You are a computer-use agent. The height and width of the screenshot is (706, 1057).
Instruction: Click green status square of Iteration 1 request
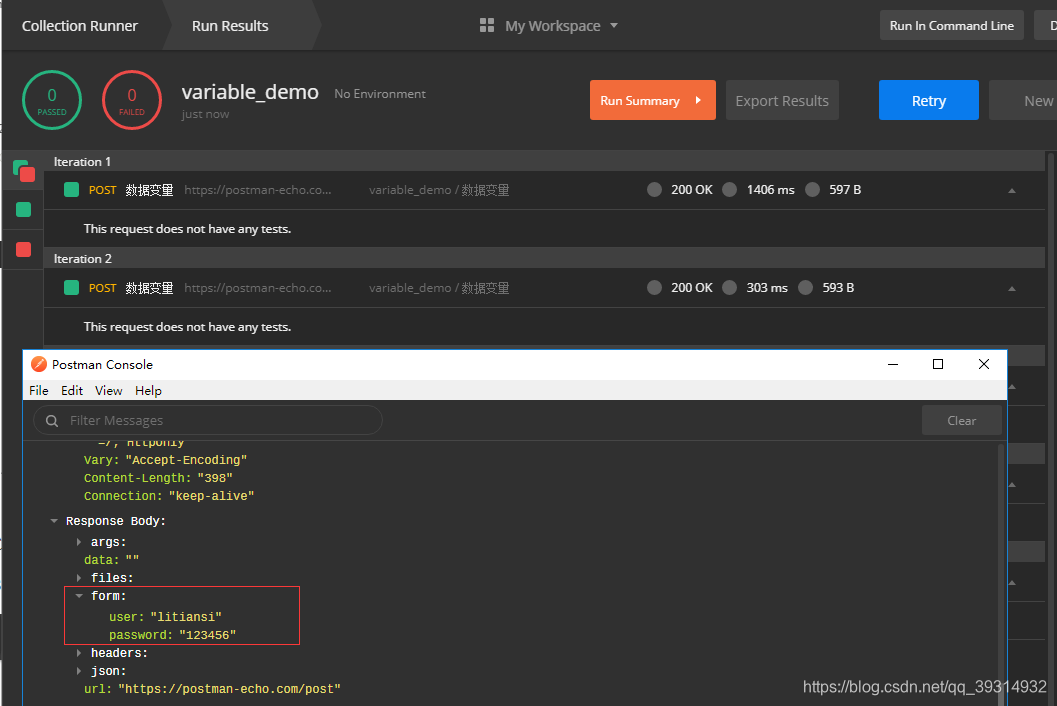coord(71,189)
